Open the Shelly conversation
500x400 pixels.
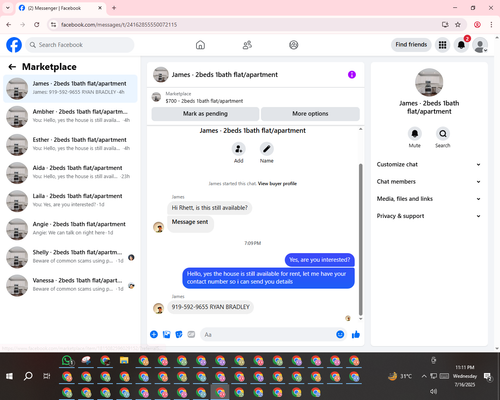[70, 257]
